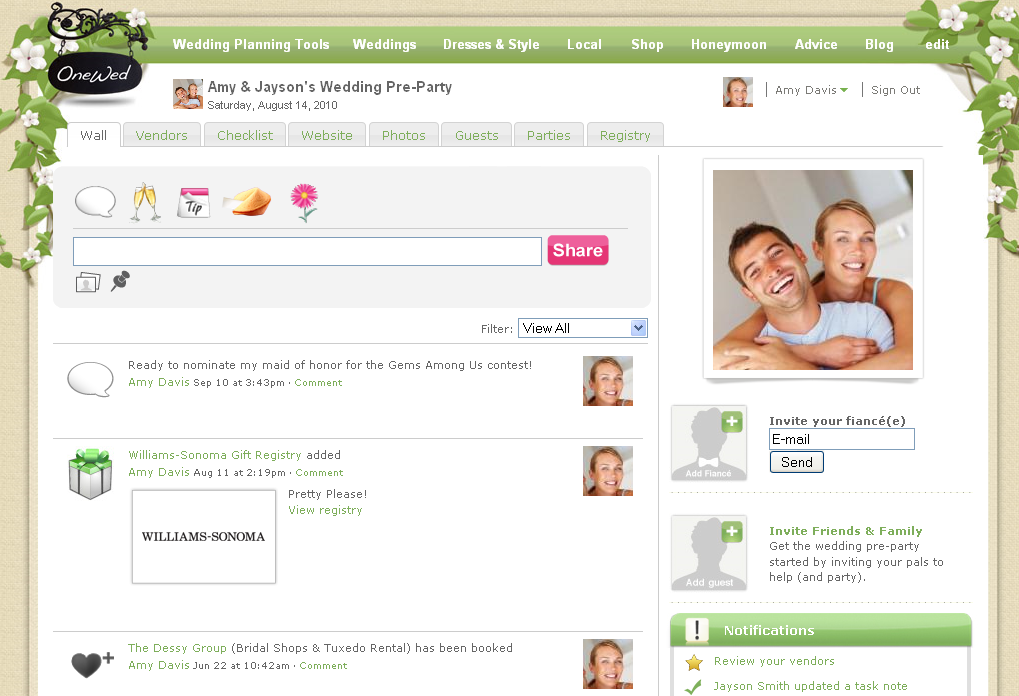Click the heart plus icon on Dessy post
The image size is (1019, 696).
click(92, 664)
